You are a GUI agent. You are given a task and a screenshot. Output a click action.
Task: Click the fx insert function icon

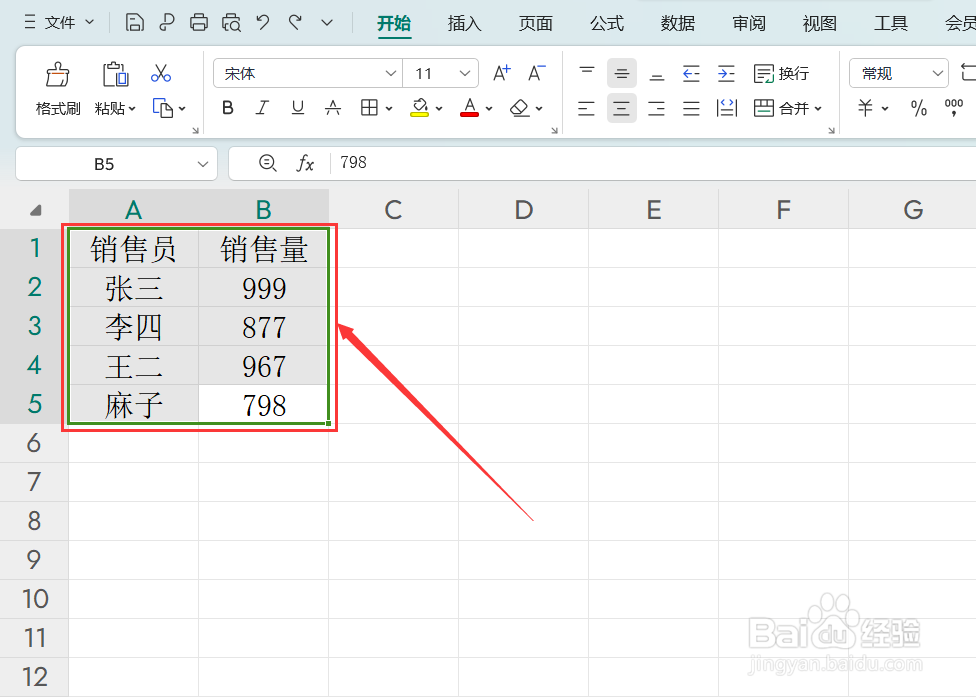305,163
